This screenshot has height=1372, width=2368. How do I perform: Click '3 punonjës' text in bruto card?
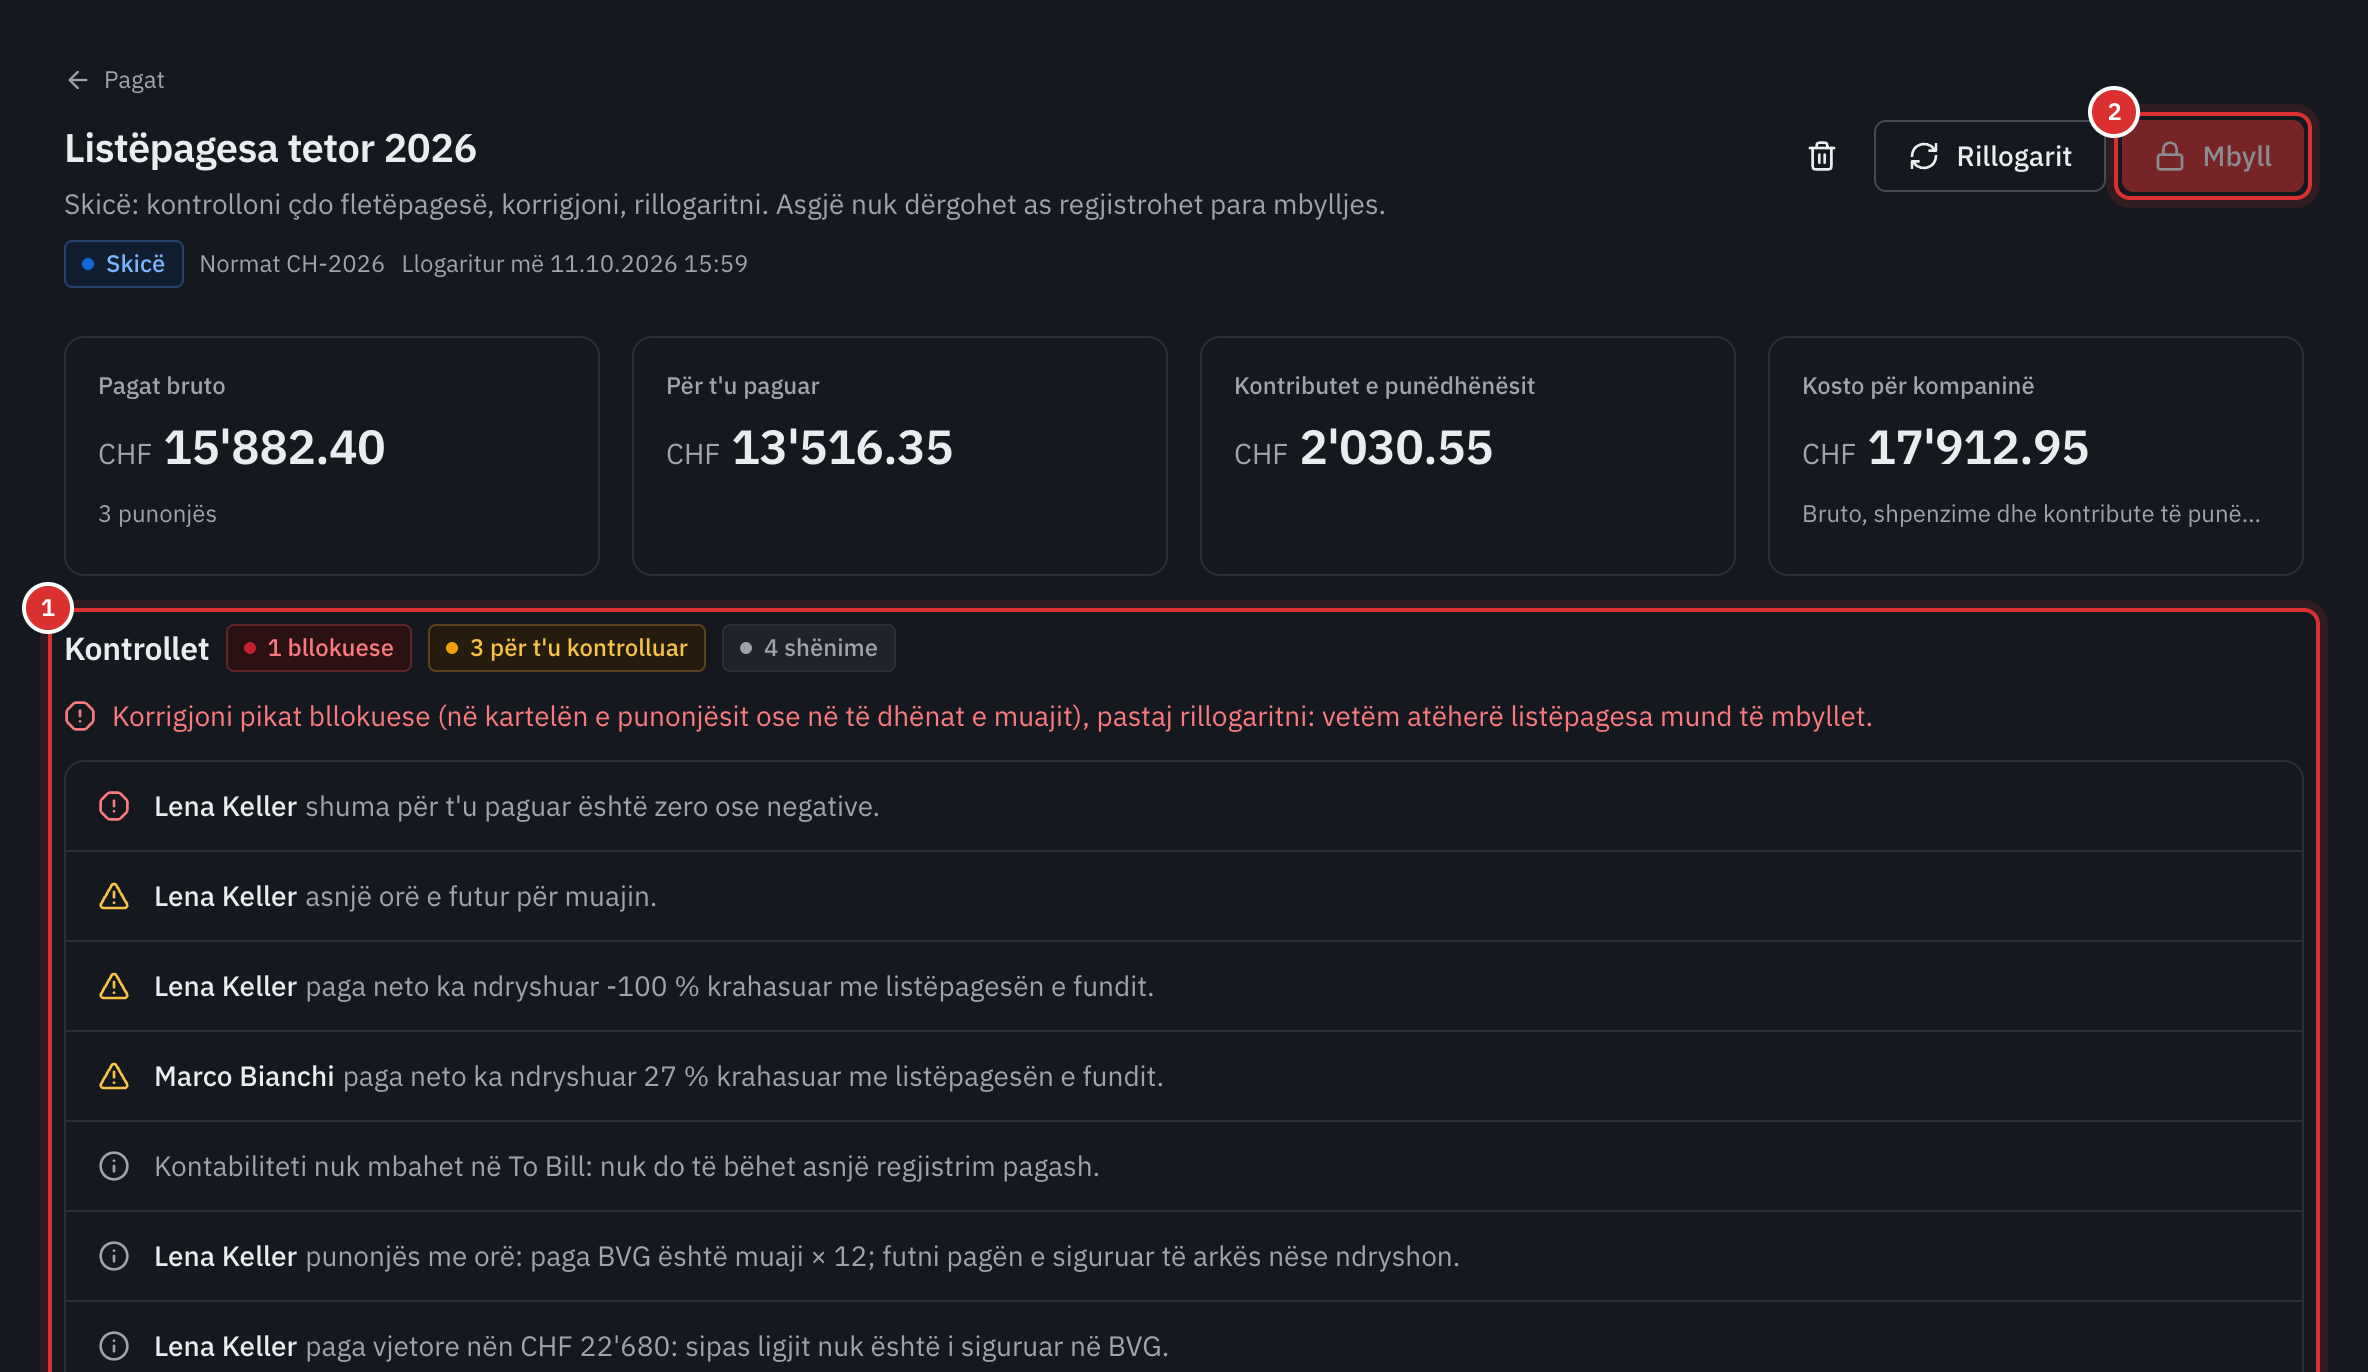coord(157,514)
